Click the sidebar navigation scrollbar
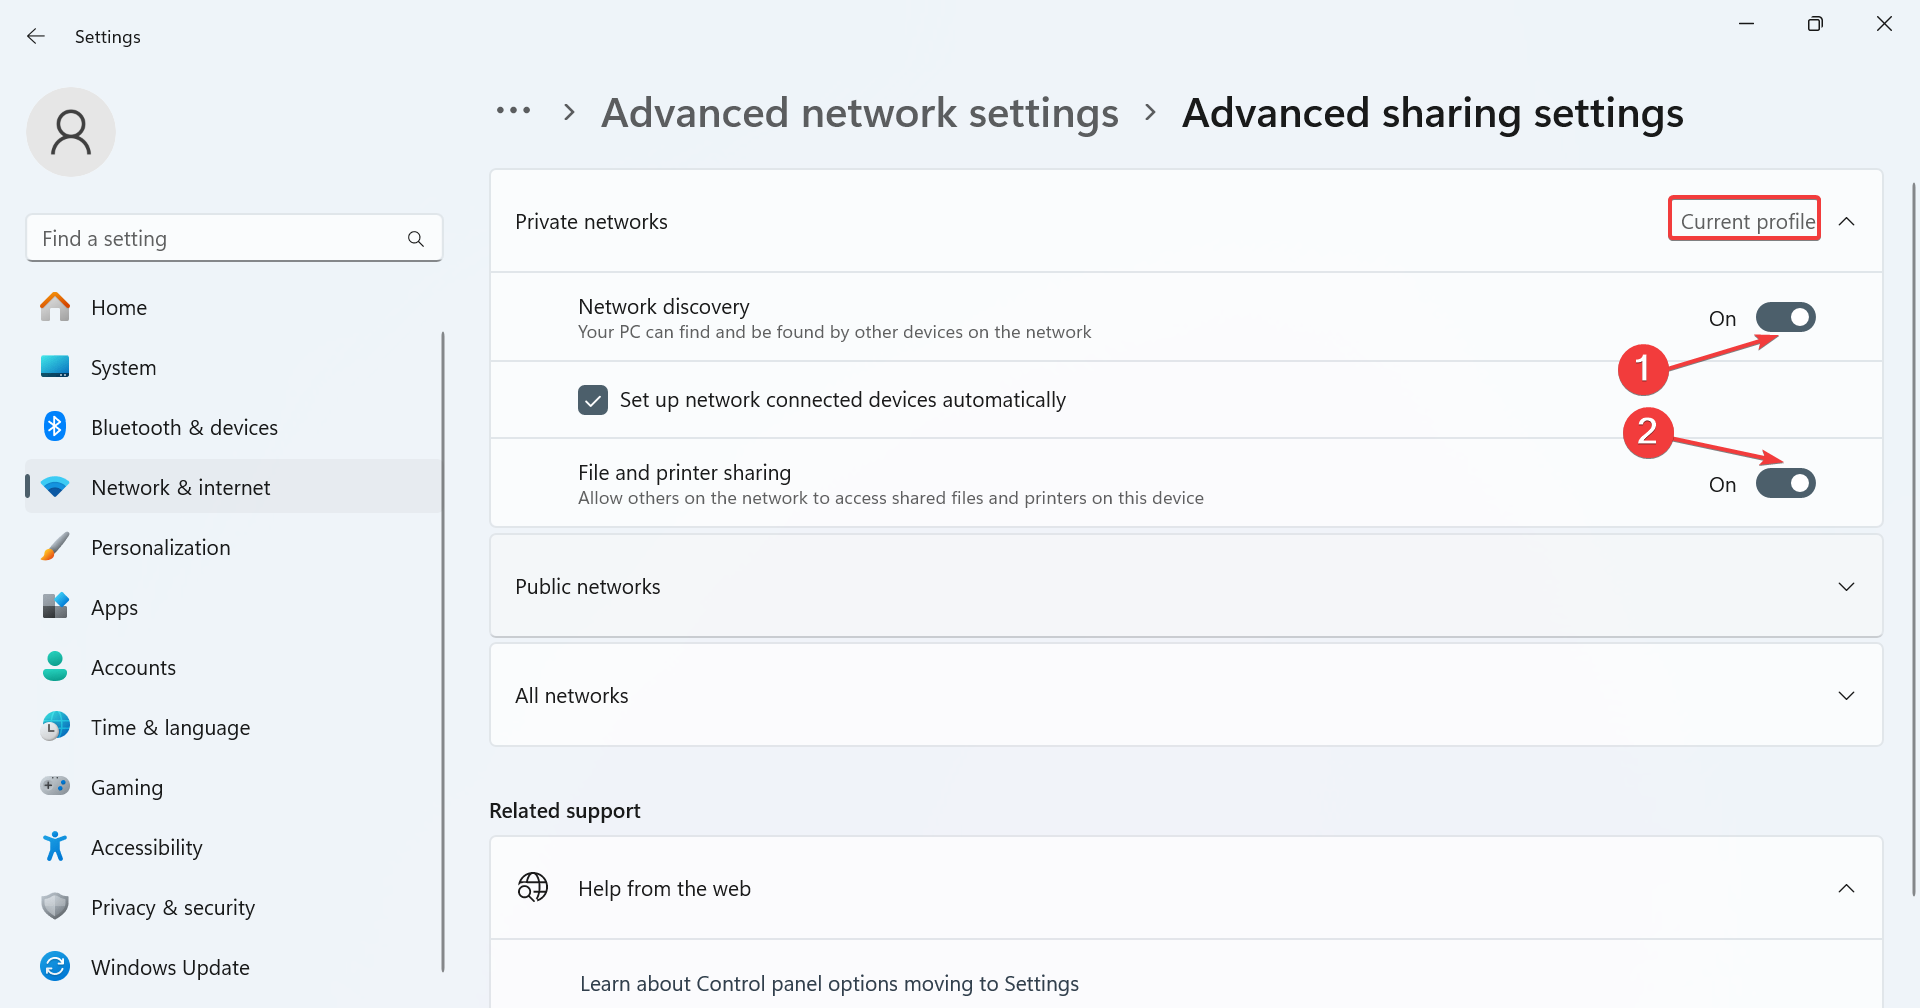Screen dimensions: 1920x1008 coord(442,650)
